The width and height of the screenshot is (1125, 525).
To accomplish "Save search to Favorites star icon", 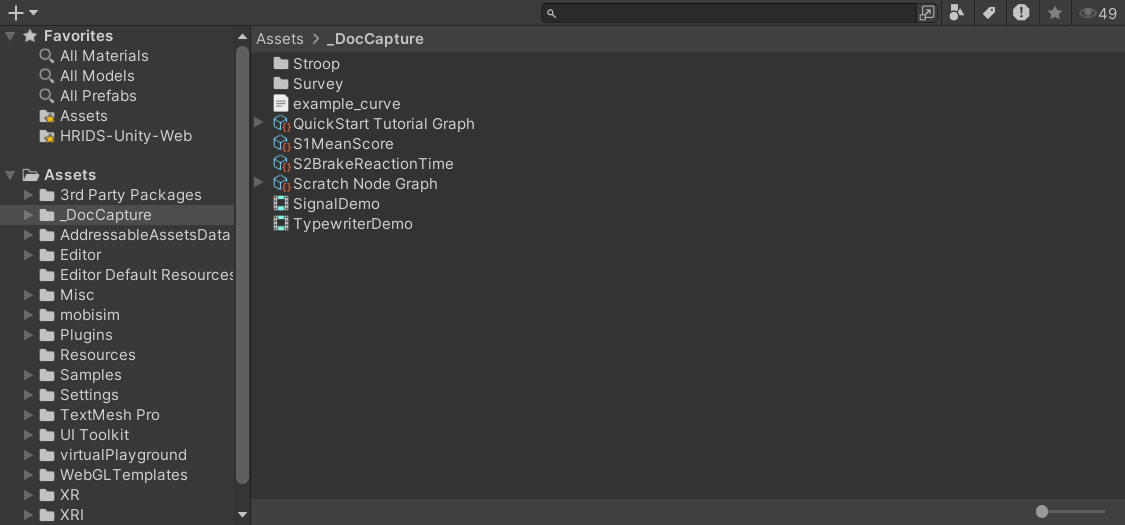I will coord(1055,12).
